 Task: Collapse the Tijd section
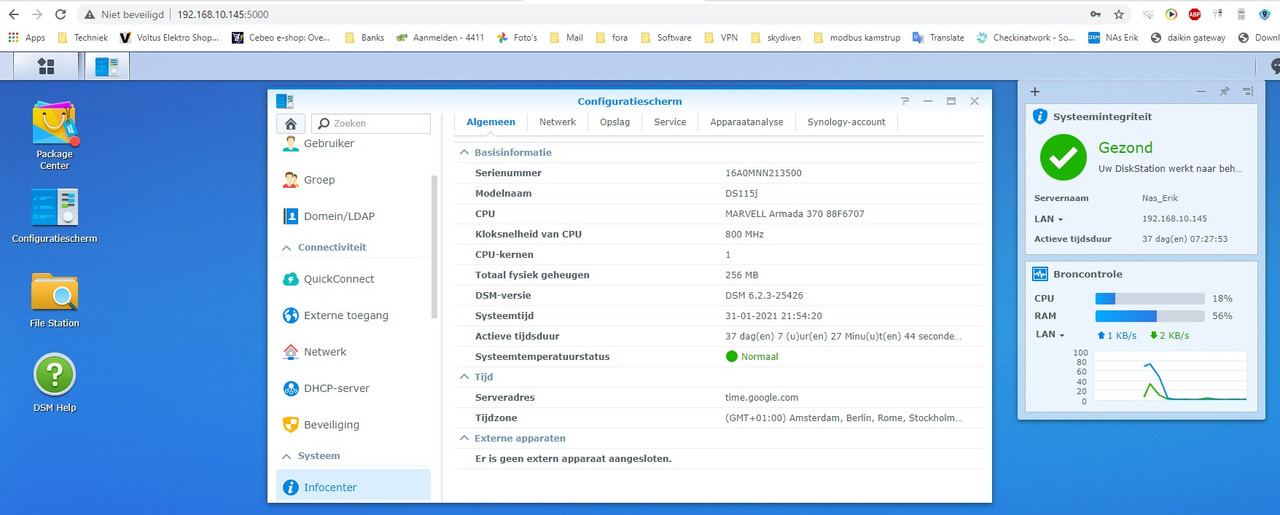(464, 377)
